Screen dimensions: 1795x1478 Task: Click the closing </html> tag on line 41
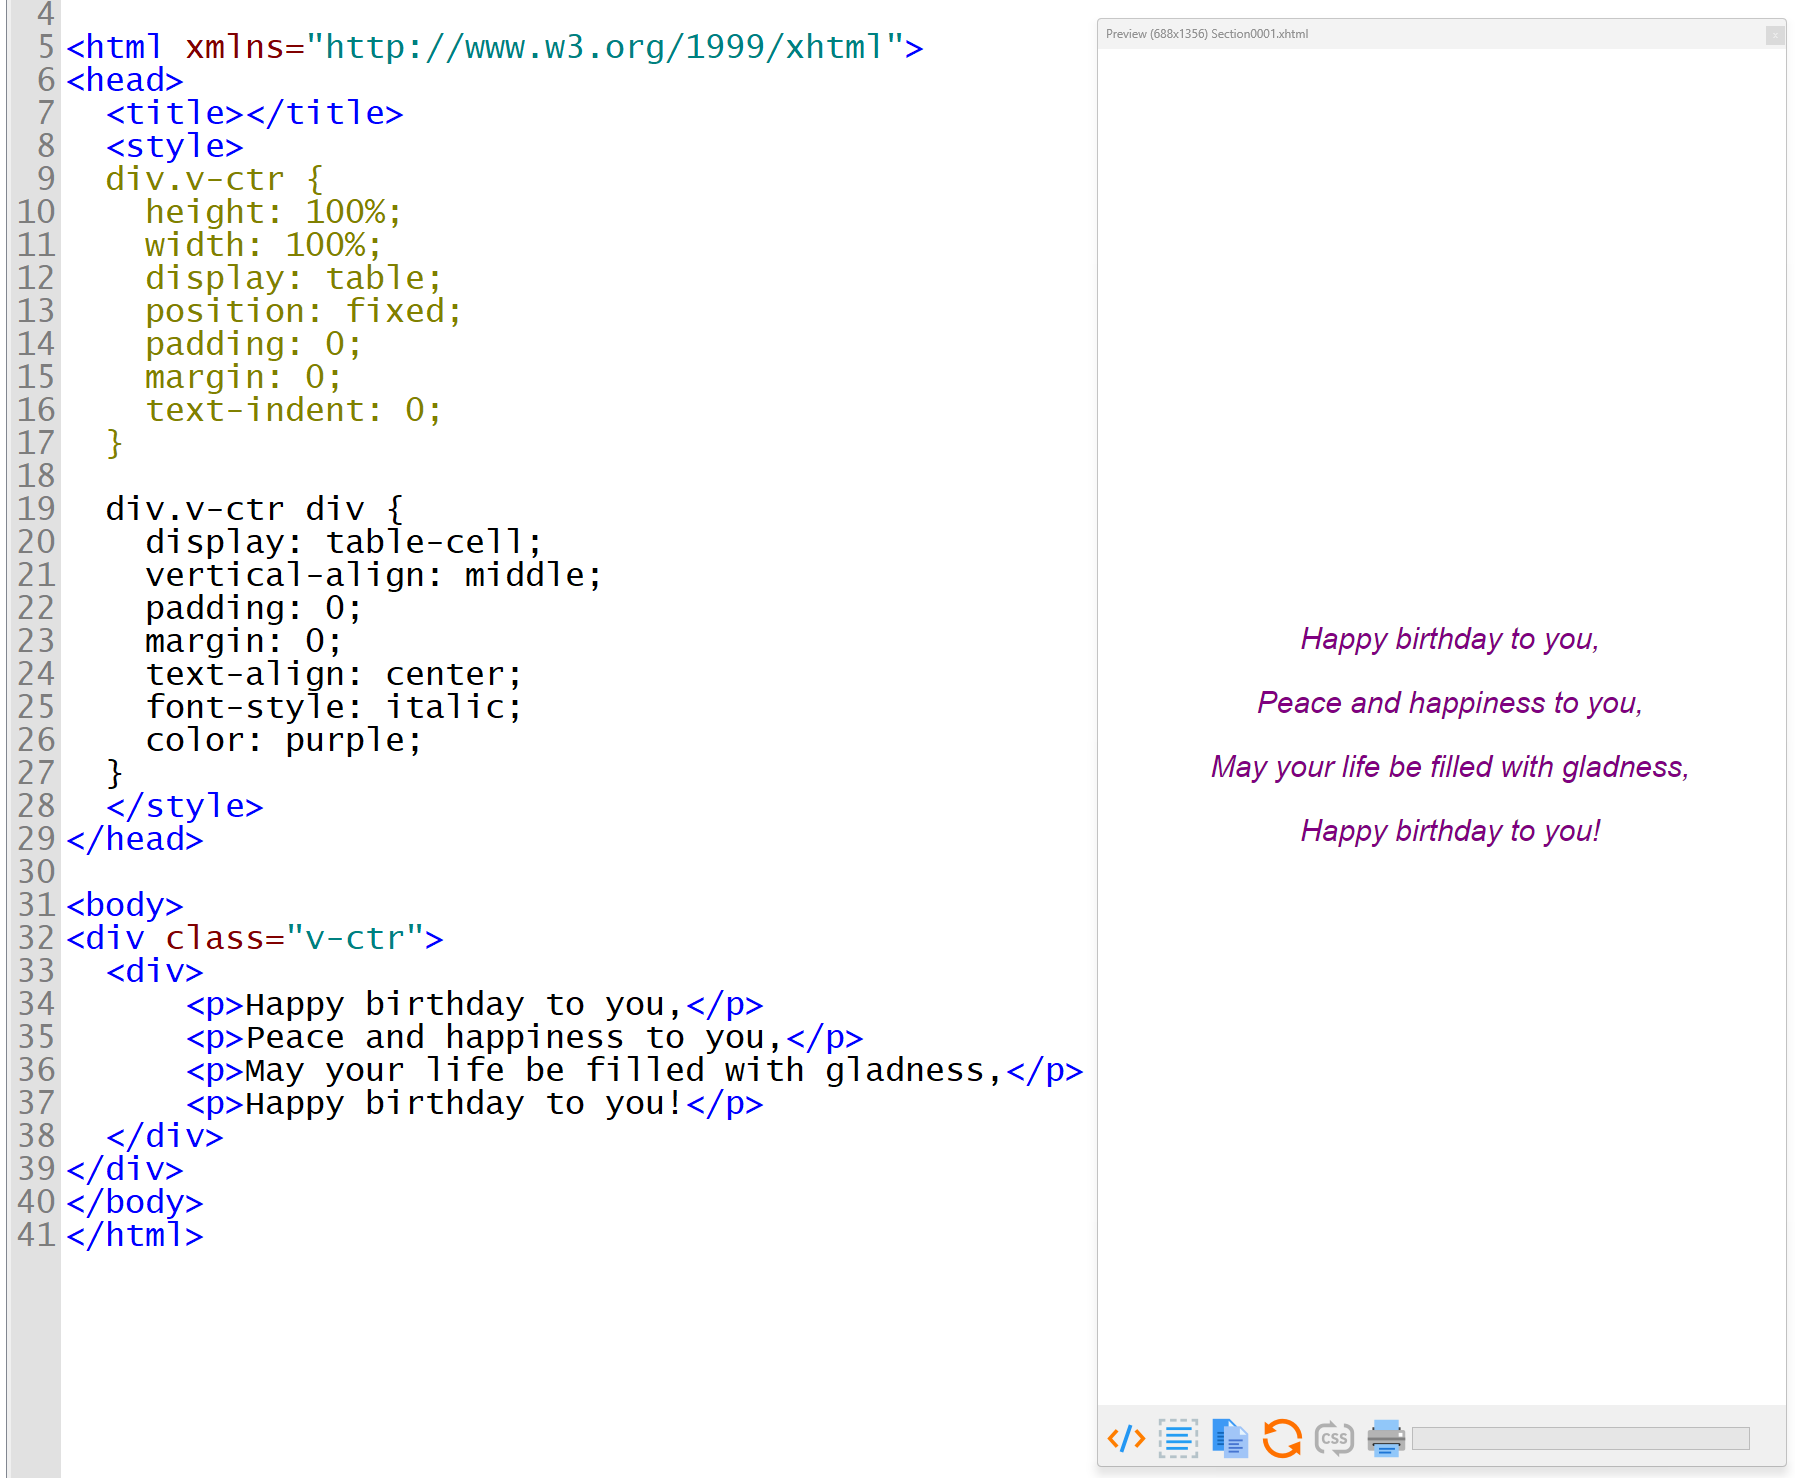pos(135,1235)
